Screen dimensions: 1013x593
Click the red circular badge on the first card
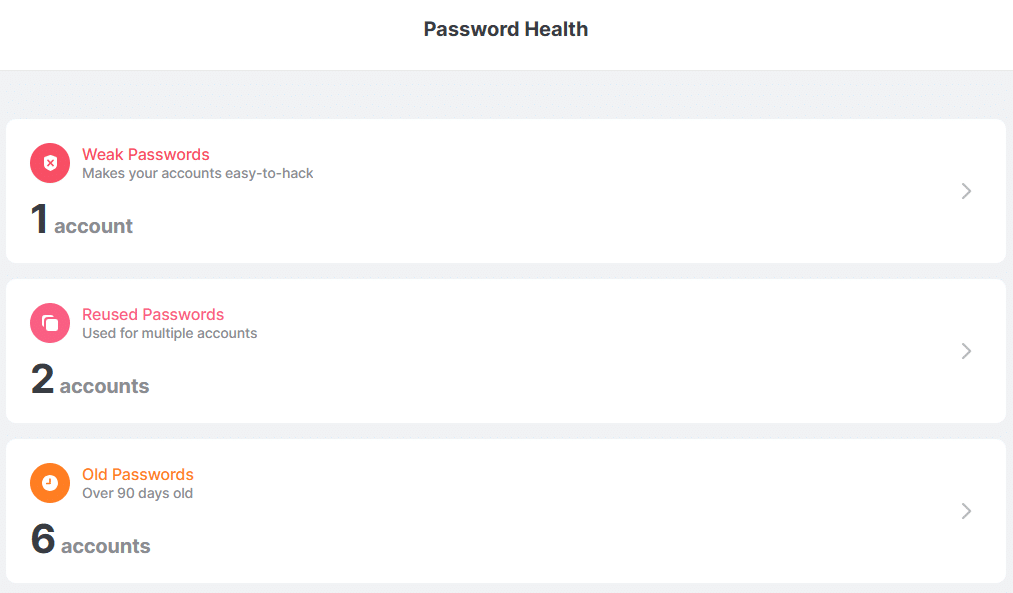pos(50,163)
